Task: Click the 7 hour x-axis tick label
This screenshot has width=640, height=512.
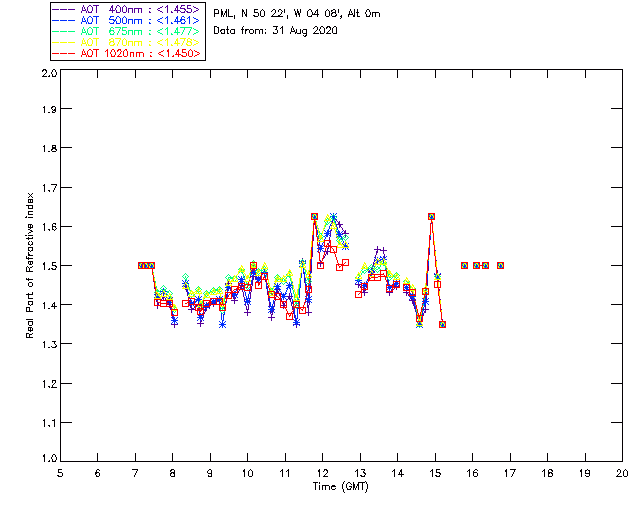Action: (135, 473)
